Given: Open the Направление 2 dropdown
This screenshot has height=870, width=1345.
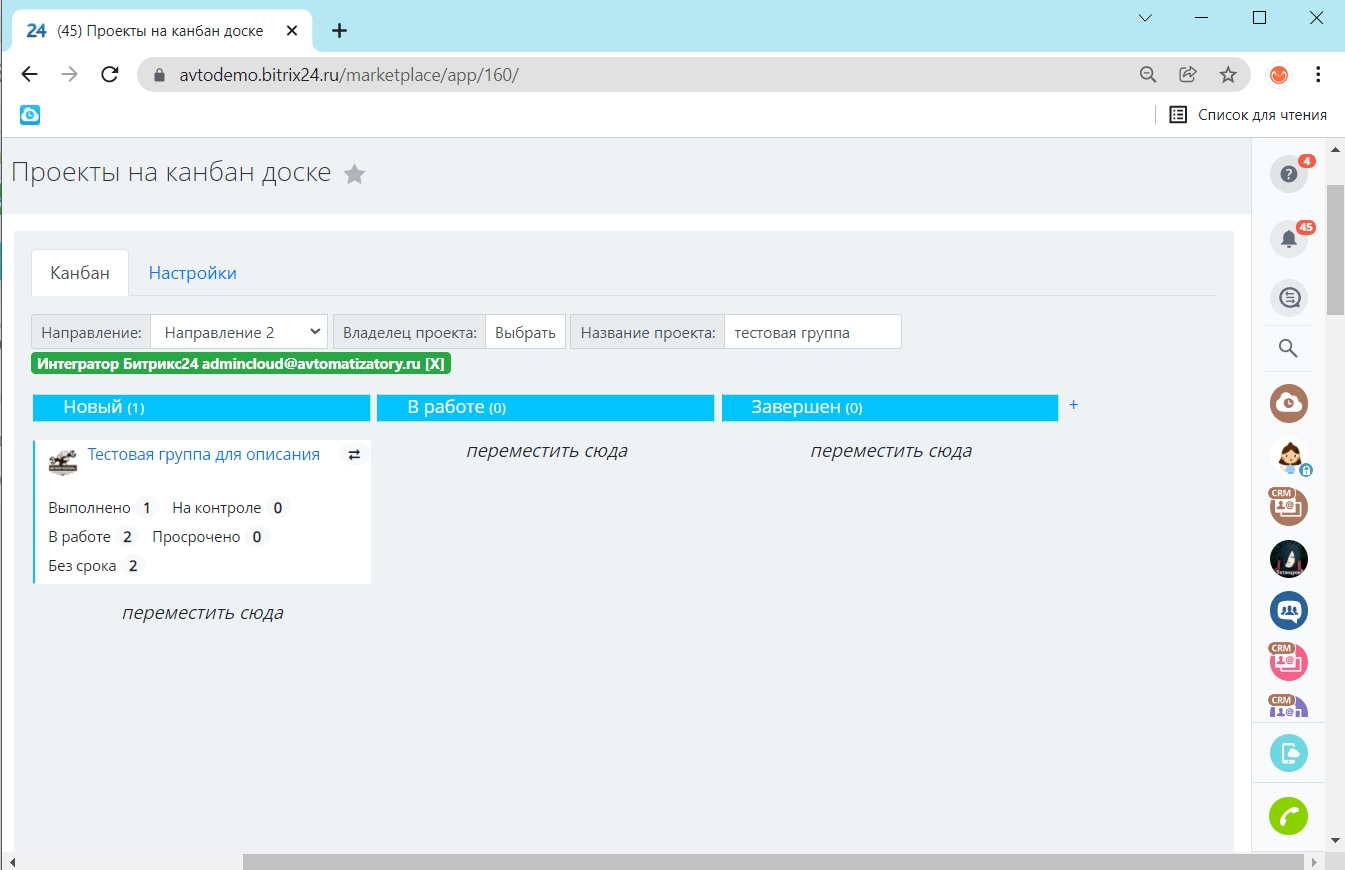Looking at the screenshot, I should point(239,332).
